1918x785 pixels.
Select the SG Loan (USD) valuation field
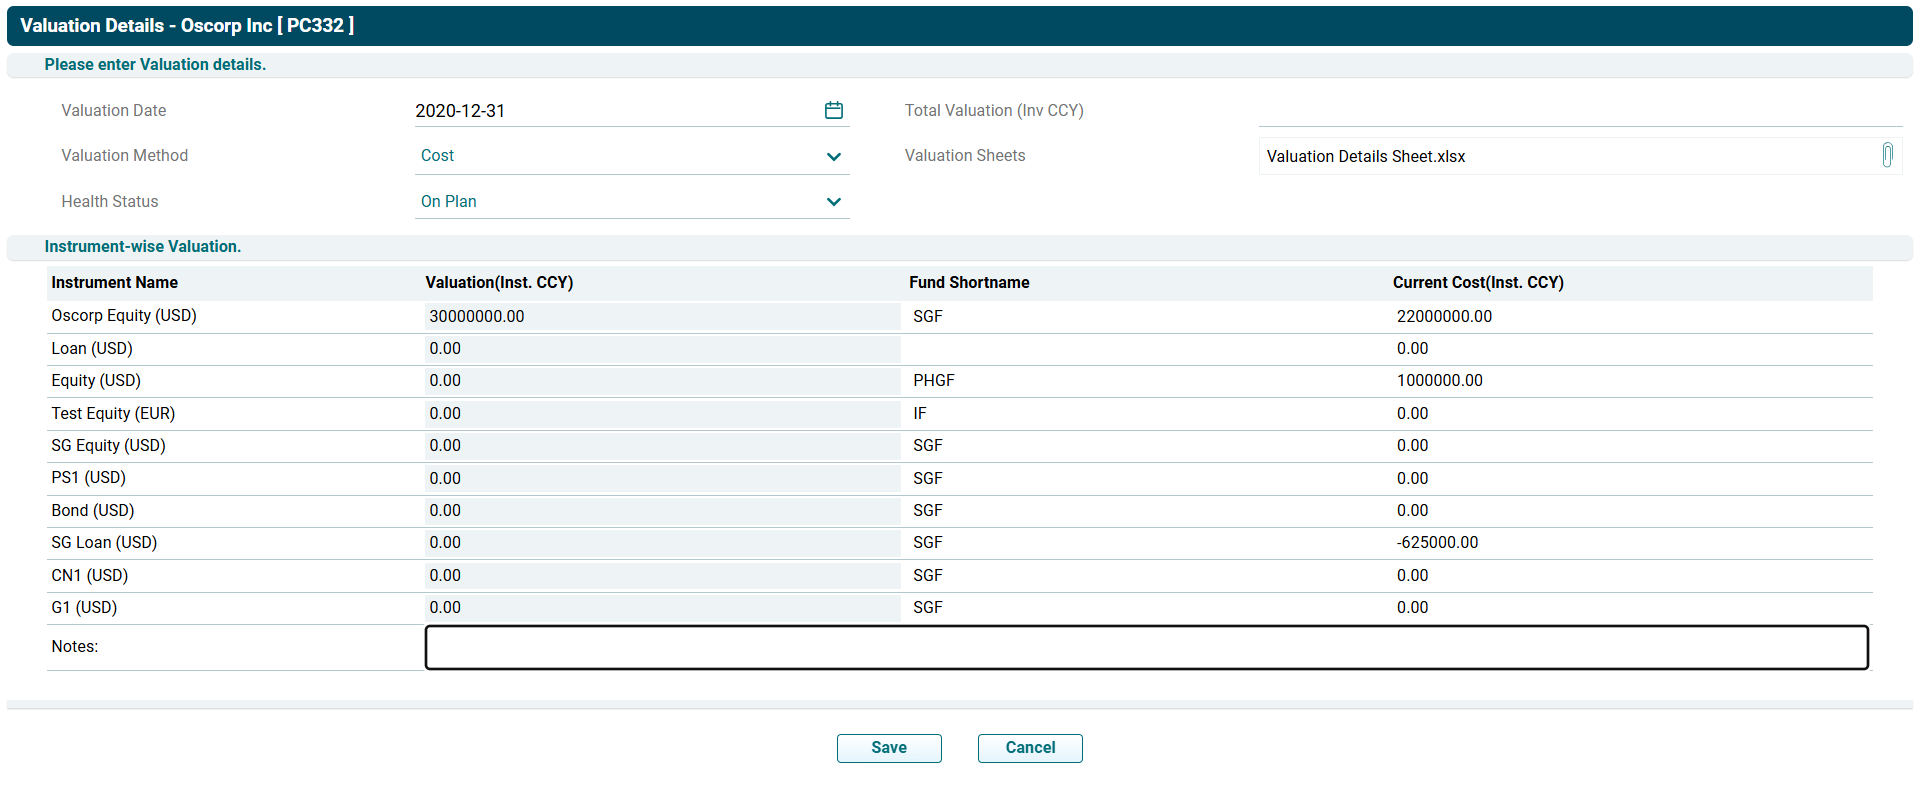(x=661, y=543)
